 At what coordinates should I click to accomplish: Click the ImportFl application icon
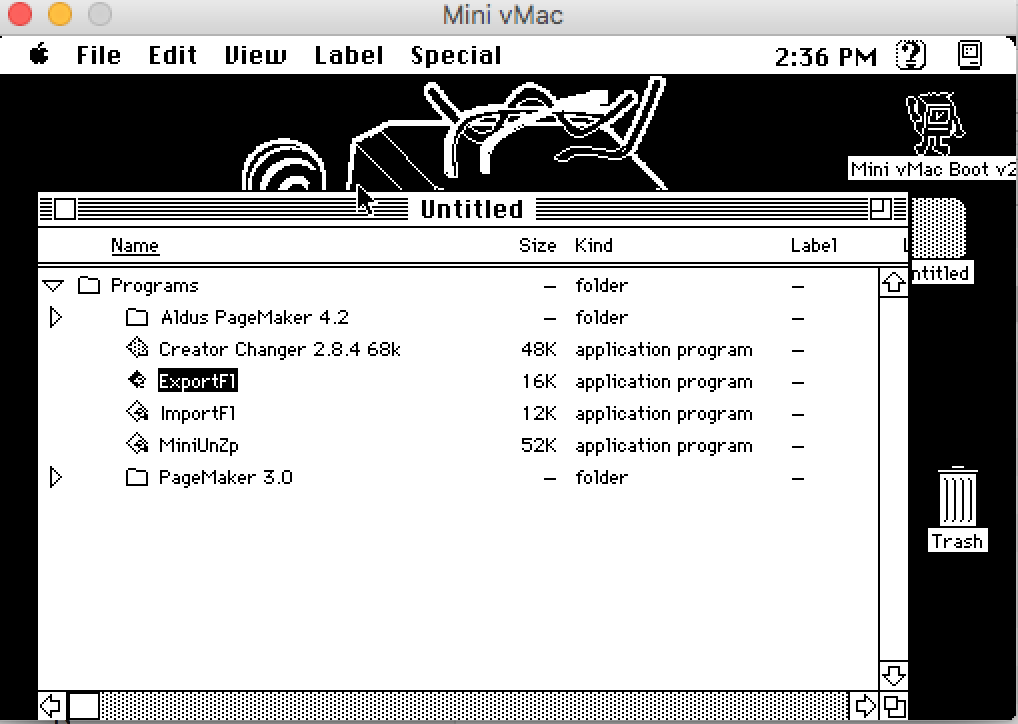(x=137, y=412)
